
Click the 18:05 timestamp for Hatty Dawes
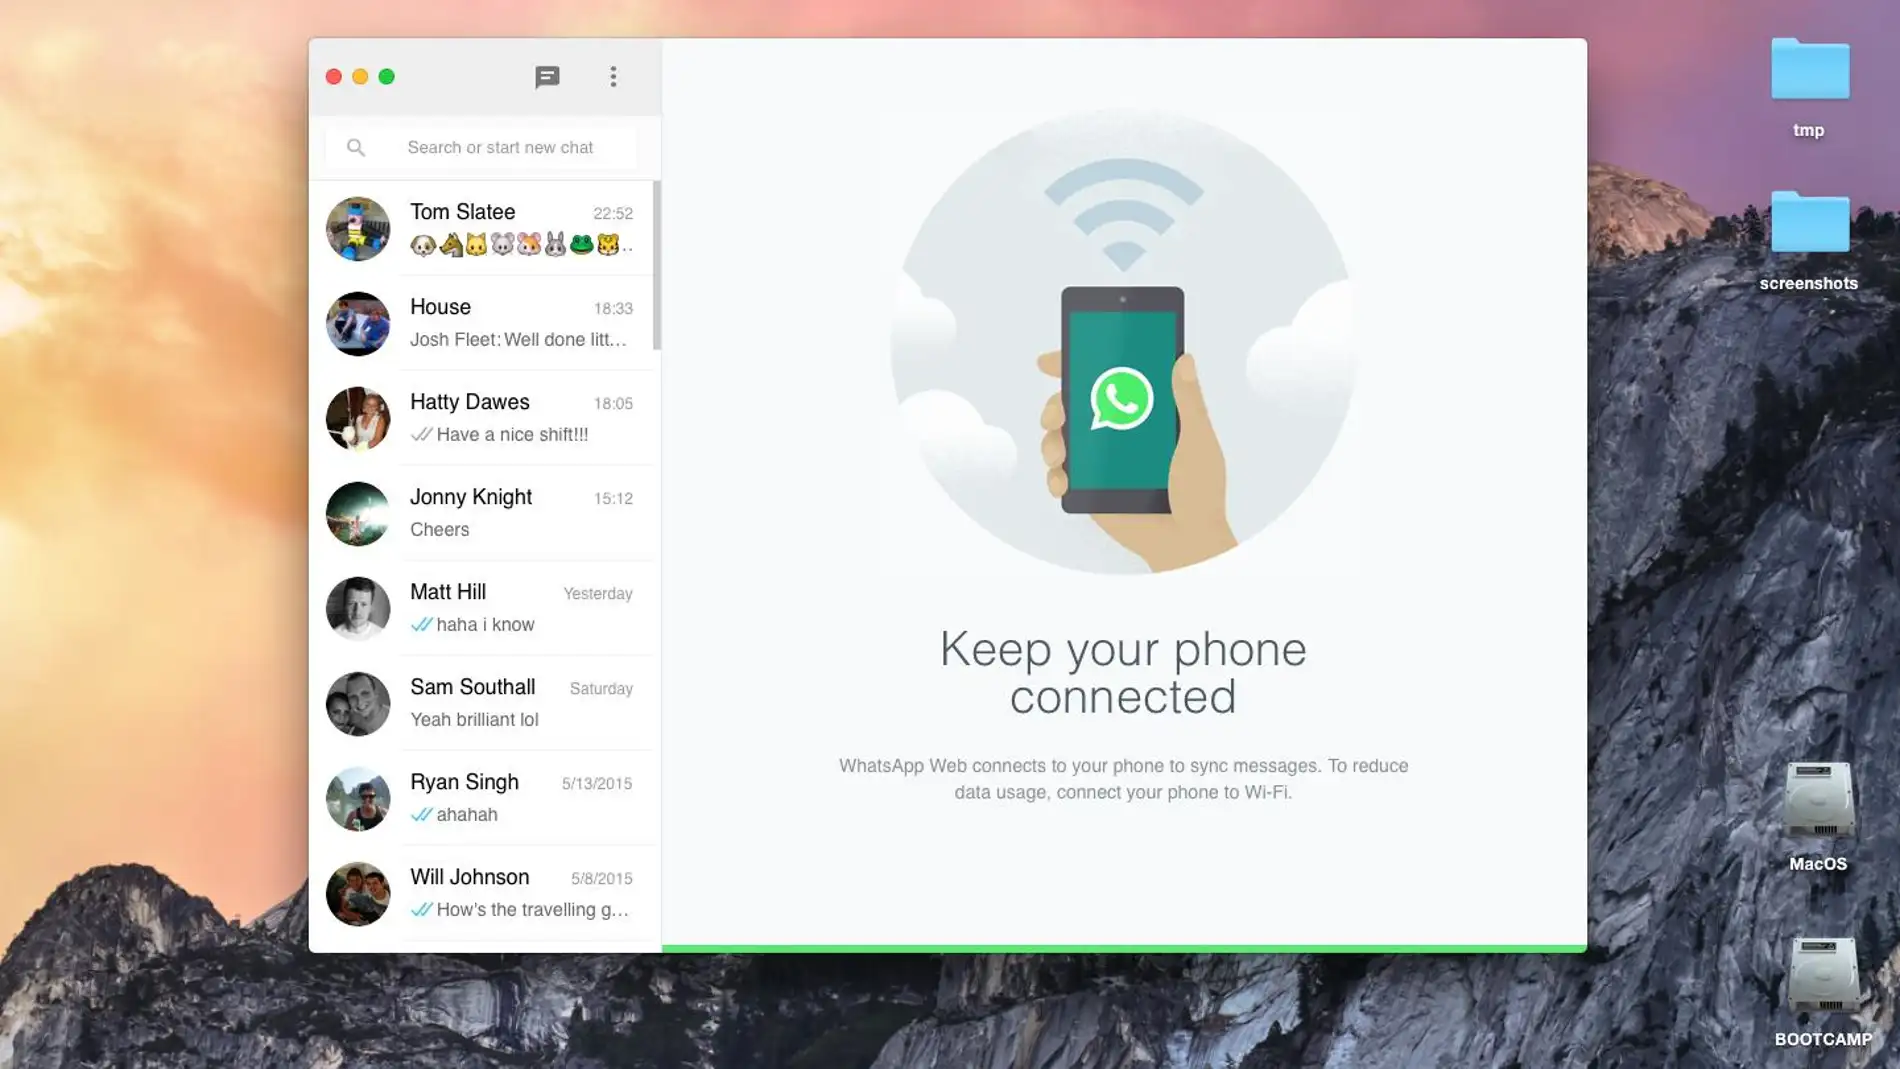(613, 403)
